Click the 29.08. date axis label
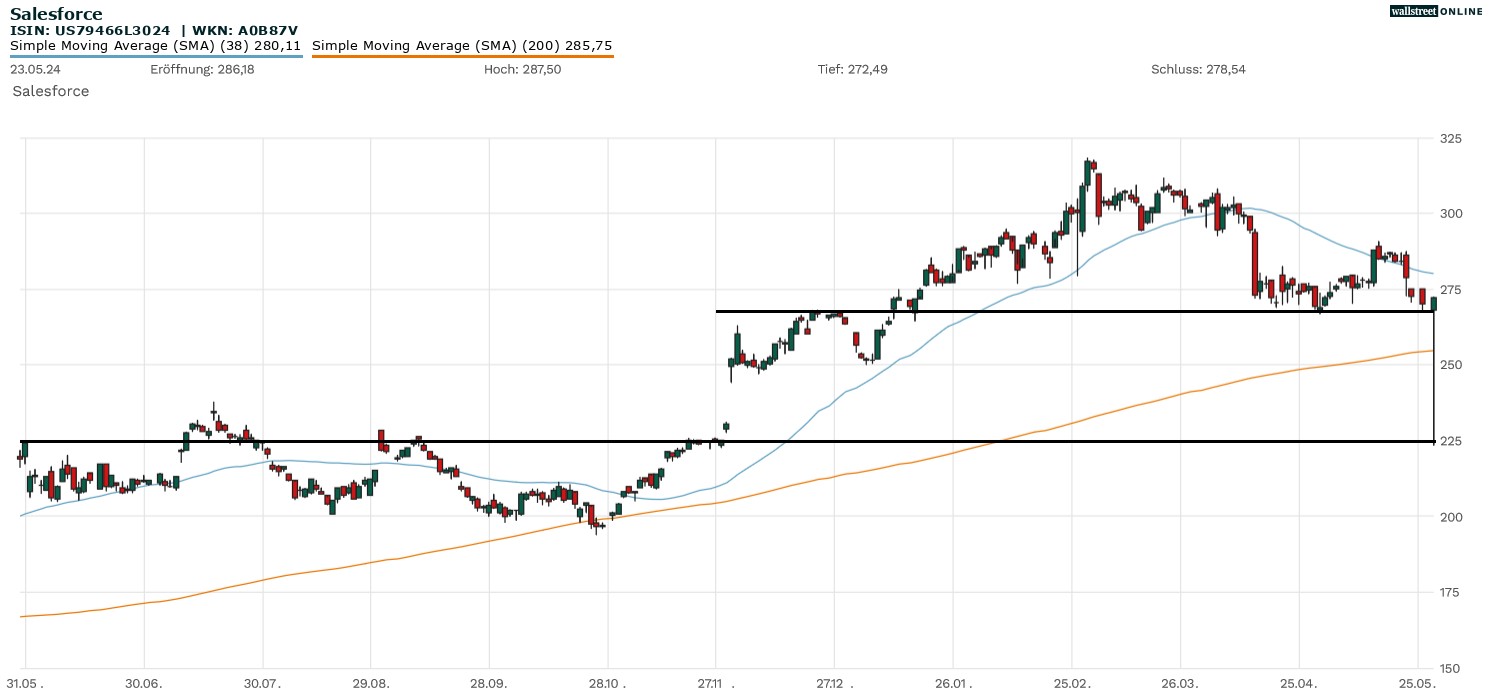The height and width of the screenshot is (689, 1490). click(371, 682)
